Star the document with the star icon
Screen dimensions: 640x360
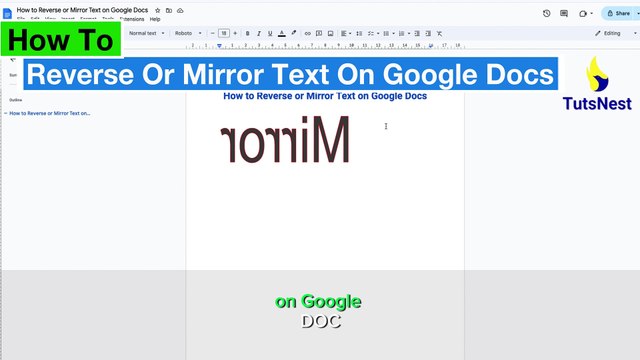pos(158,11)
